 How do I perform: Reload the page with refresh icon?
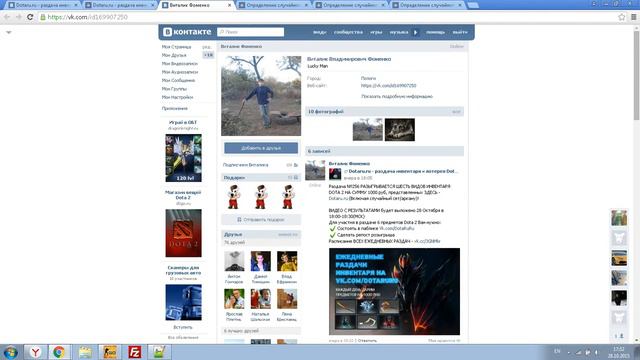(30, 17)
